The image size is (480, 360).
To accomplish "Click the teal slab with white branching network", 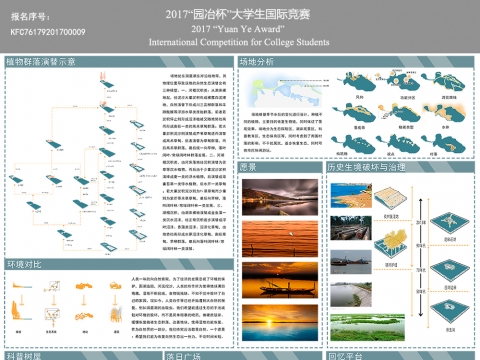I will tap(449, 222).
